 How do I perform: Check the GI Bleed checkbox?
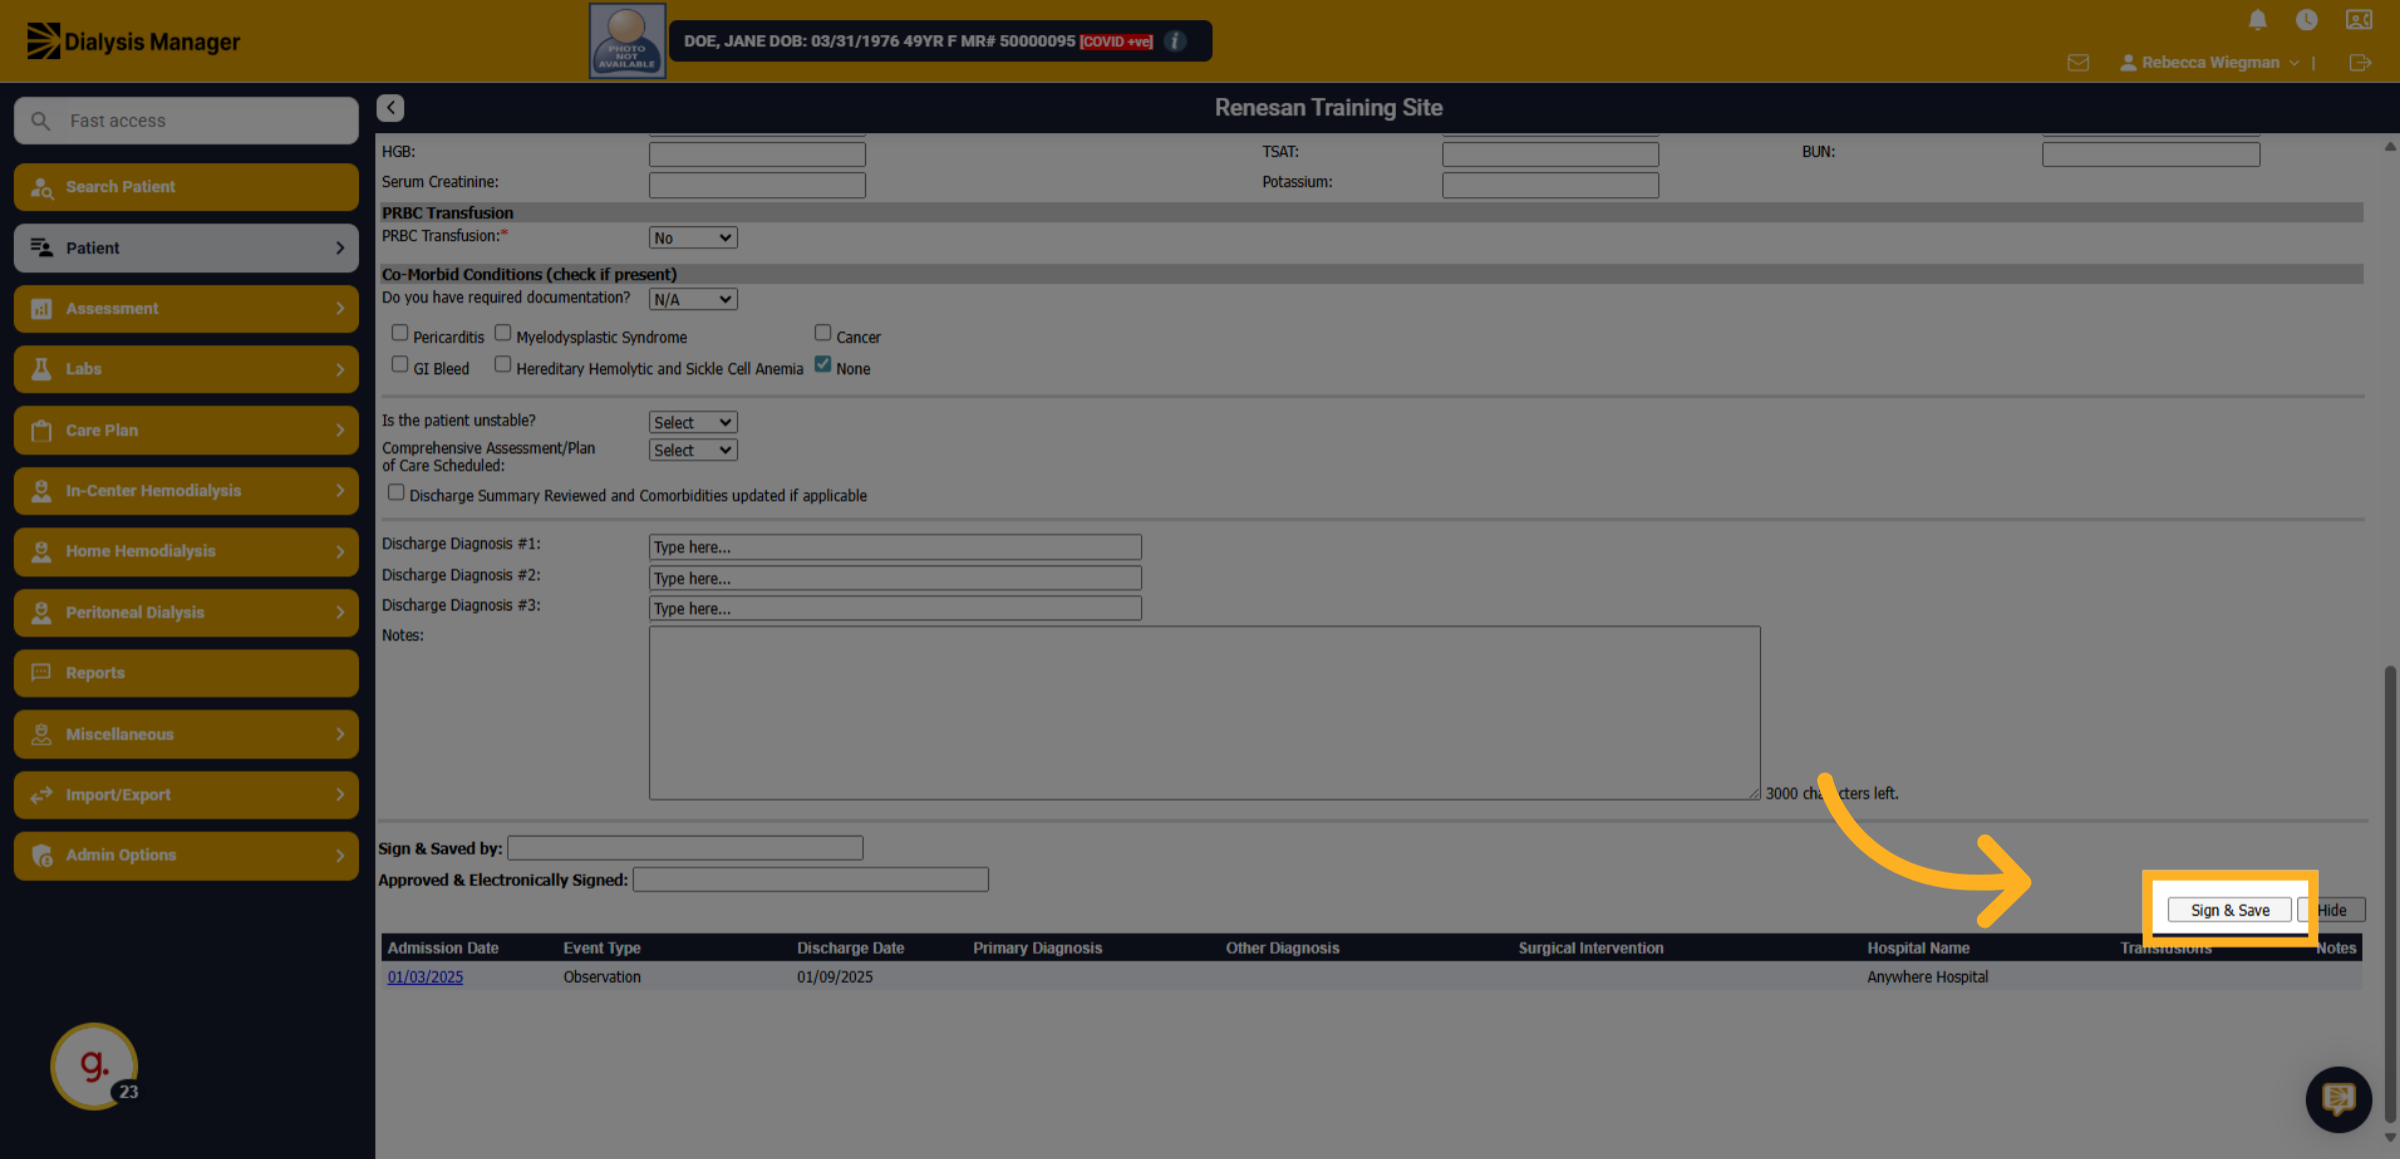400,364
